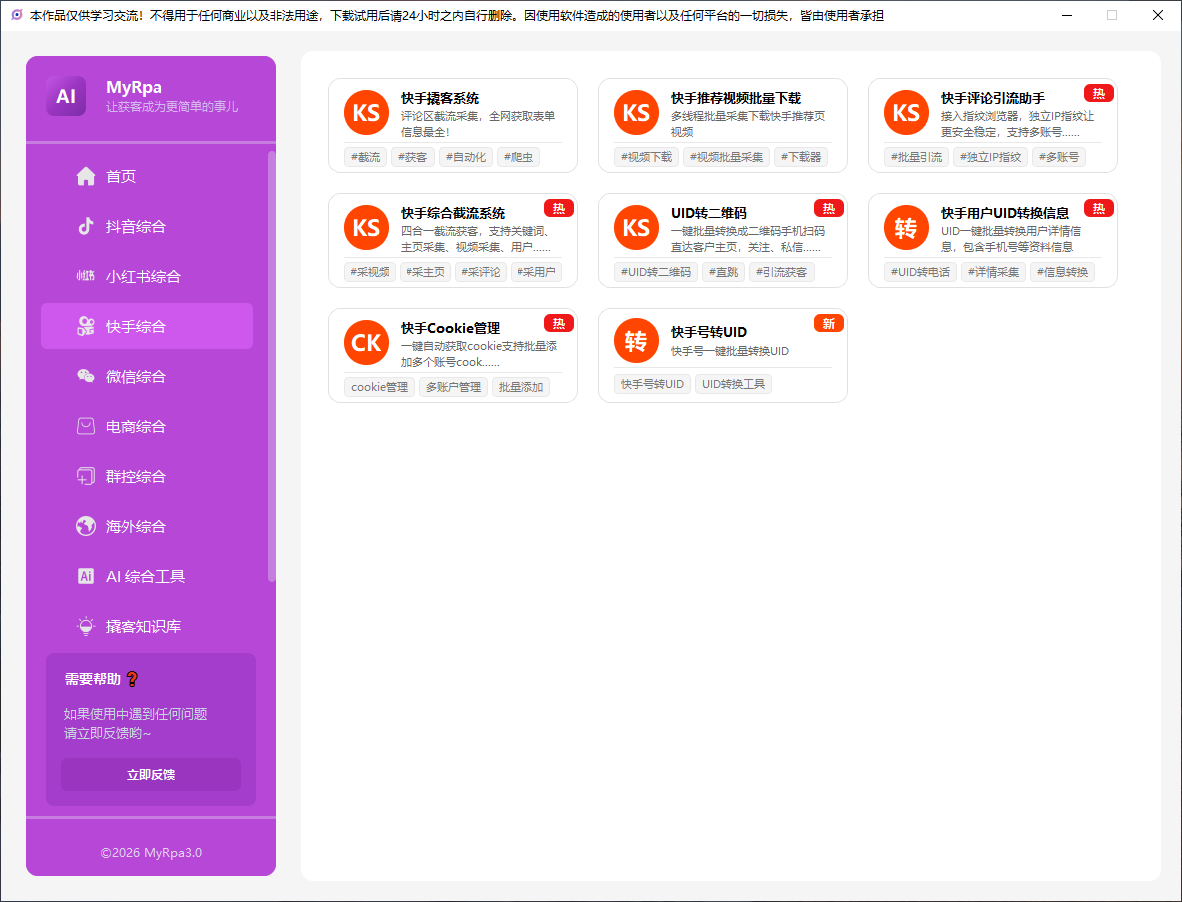The width and height of the screenshot is (1182, 902).
Task: Click the red question mark beside 需要帮助
Action: (132, 679)
